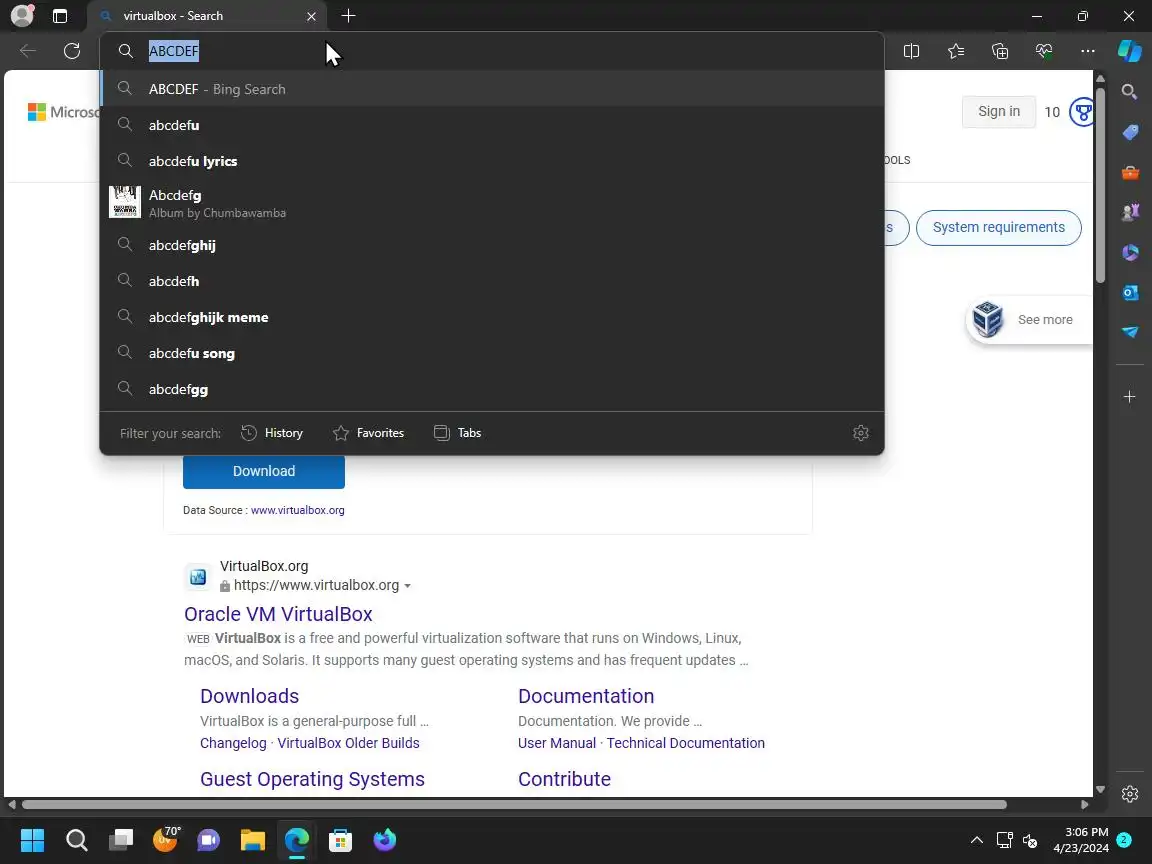Image resolution: width=1152 pixels, height=864 pixels.
Task: Choose 'abcdefu song' suggestion
Action: (492, 353)
